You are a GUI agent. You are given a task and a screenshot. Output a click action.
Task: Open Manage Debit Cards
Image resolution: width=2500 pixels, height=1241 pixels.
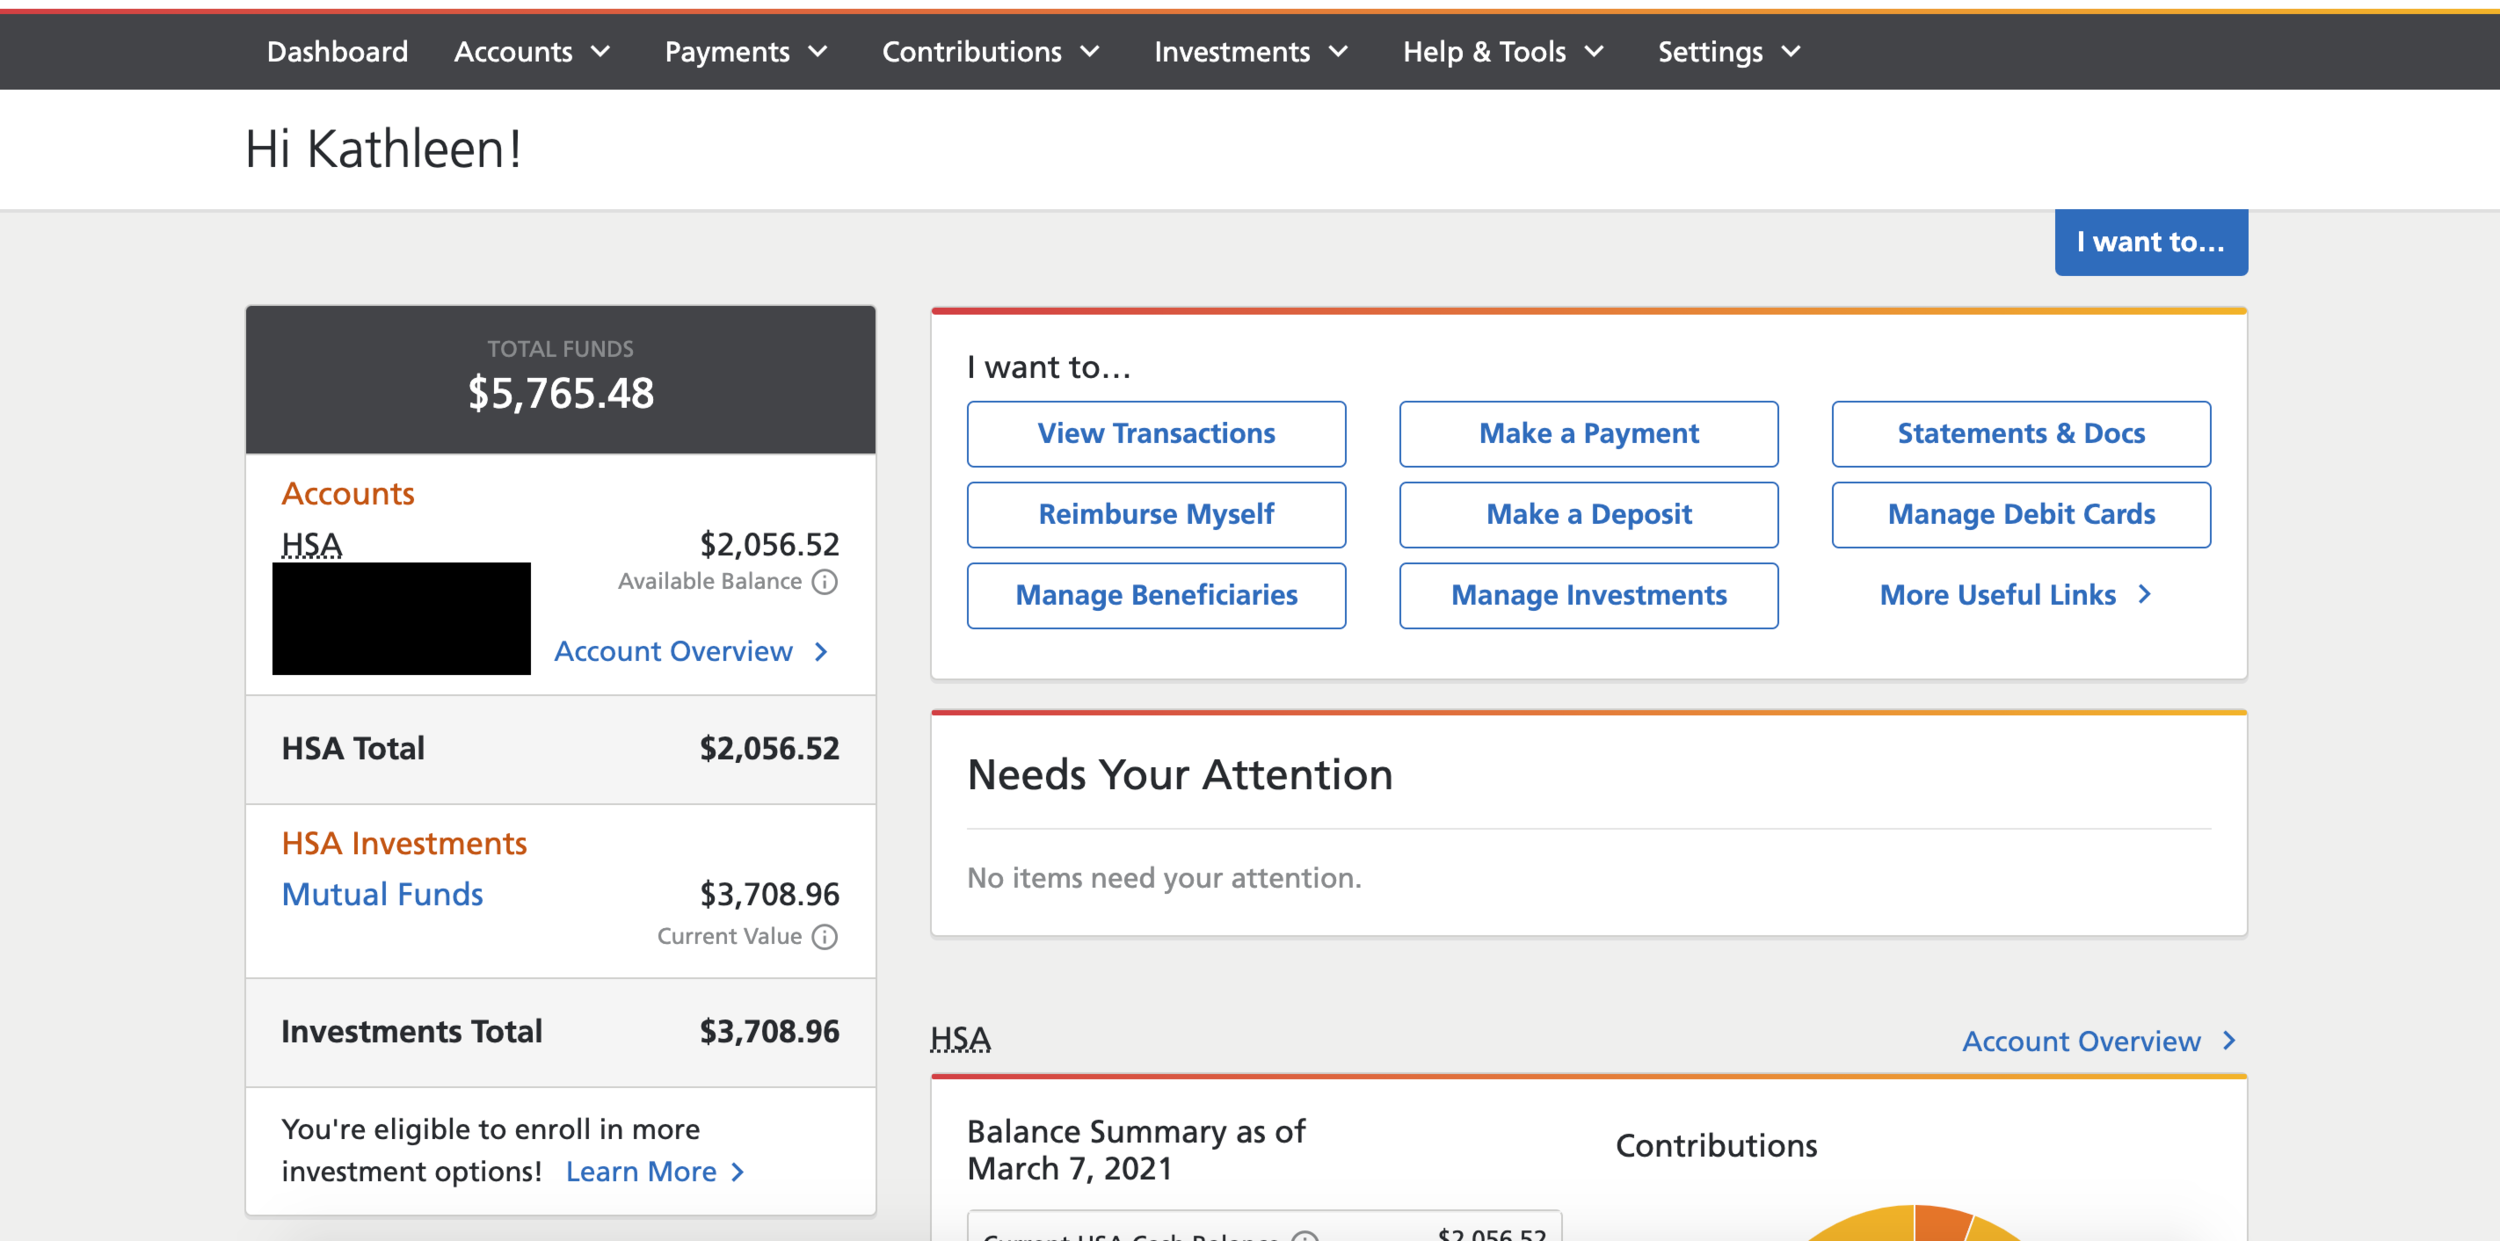2020,515
